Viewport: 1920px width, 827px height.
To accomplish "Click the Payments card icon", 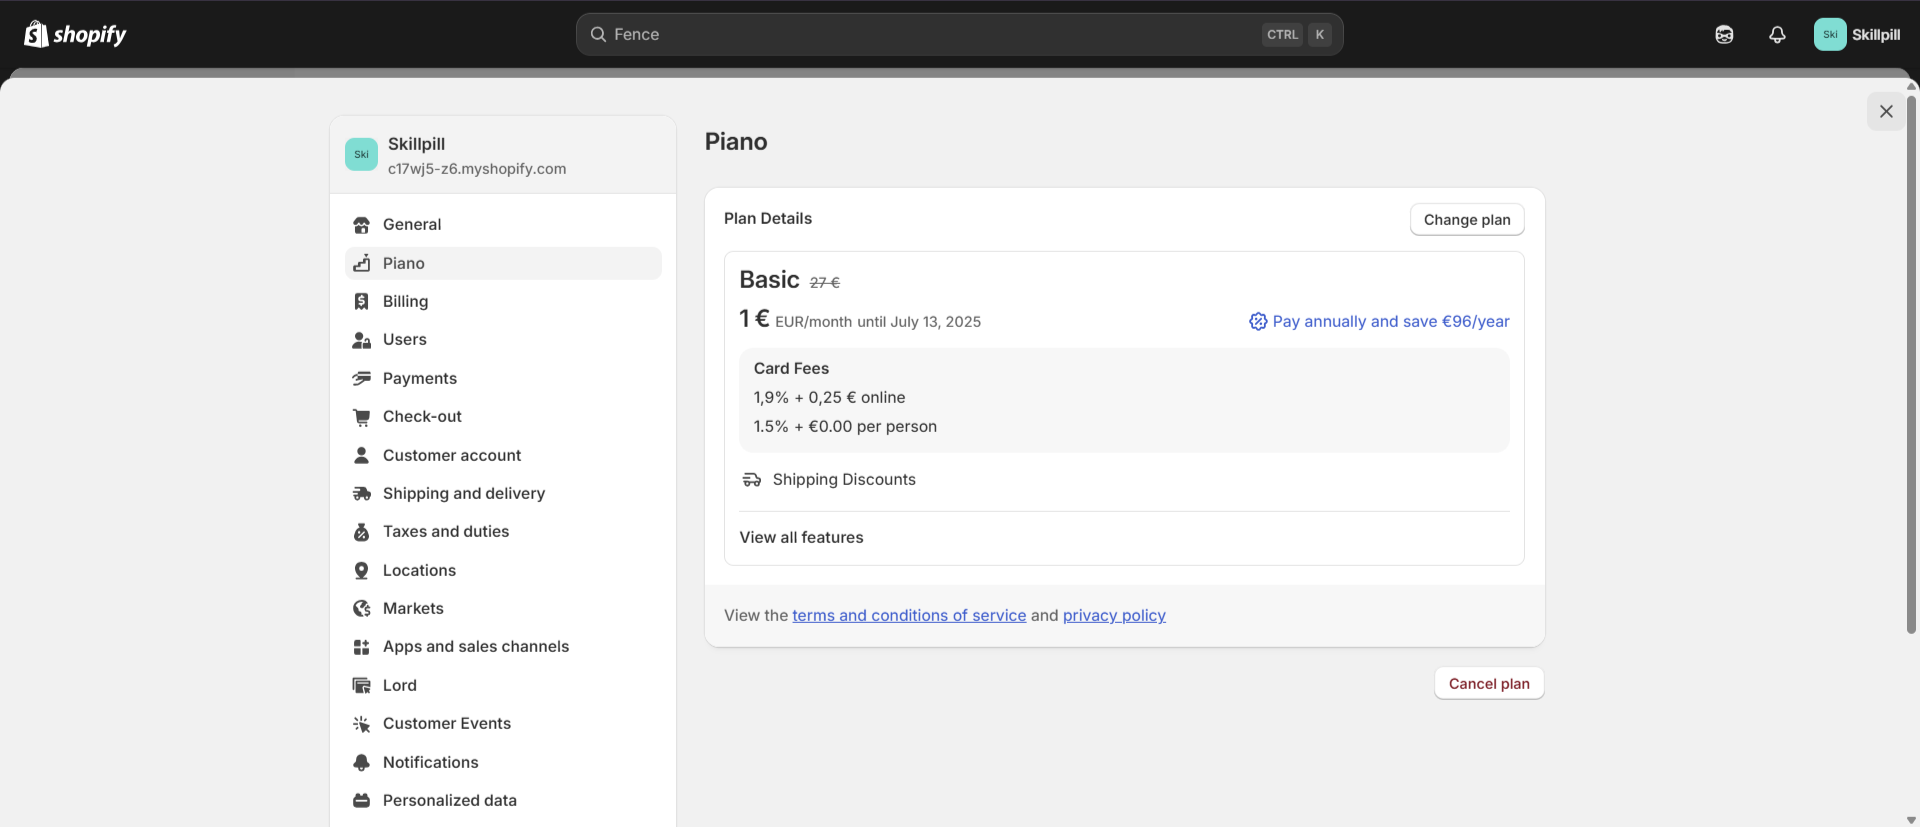I will [x=362, y=378].
